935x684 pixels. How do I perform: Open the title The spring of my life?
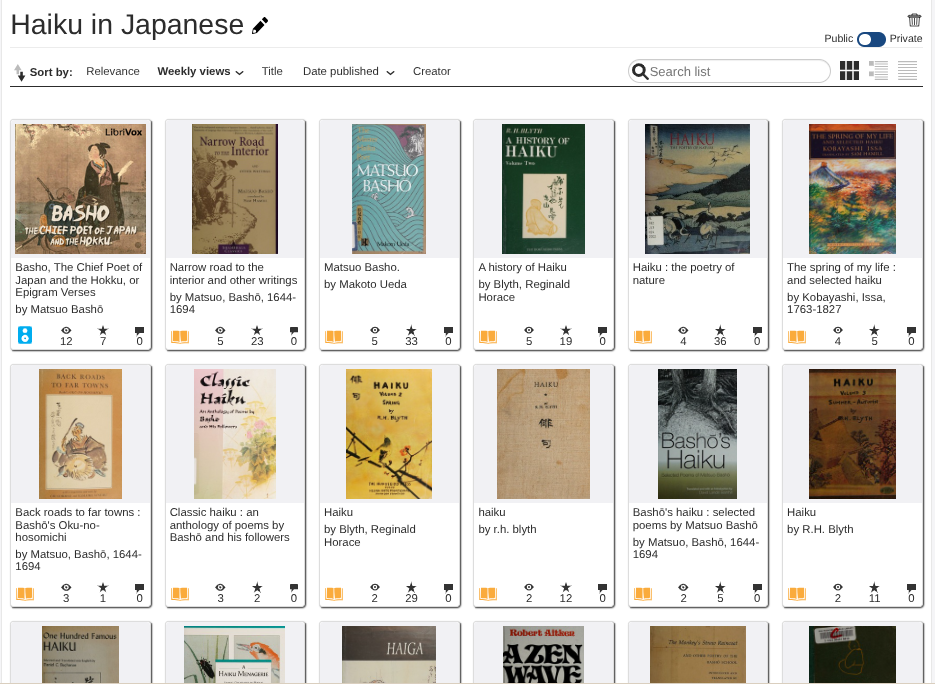click(841, 274)
